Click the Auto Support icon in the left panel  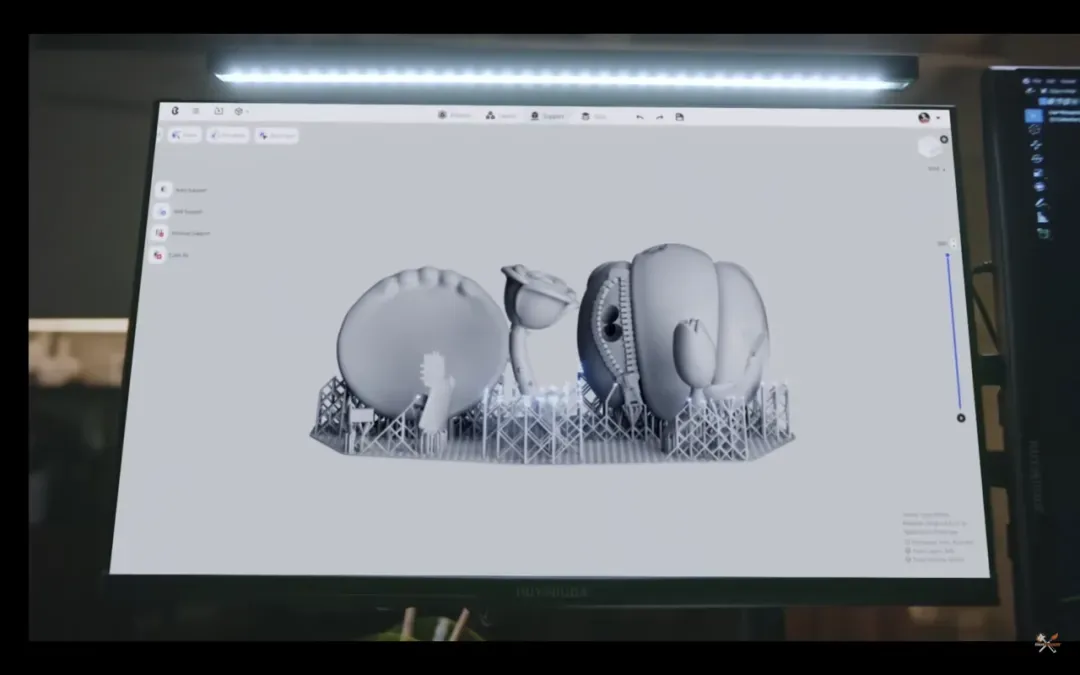tap(162, 189)
